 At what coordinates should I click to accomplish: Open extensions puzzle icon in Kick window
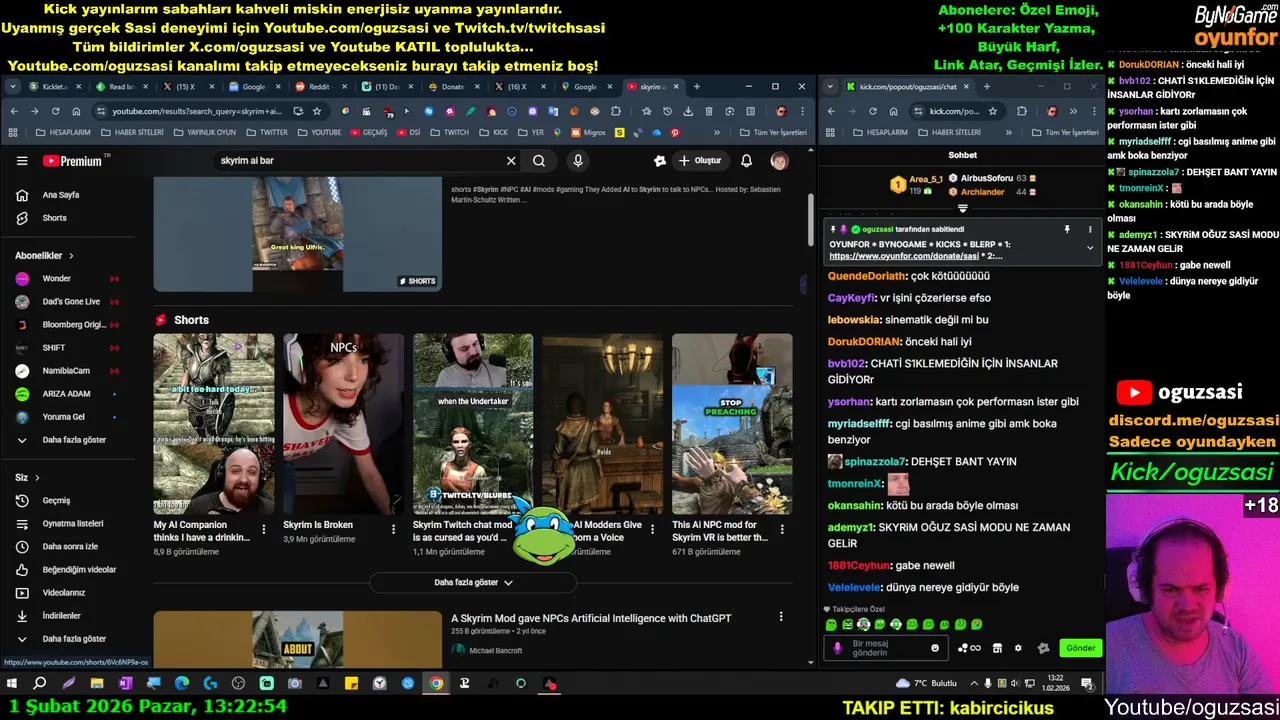[x=1022, y=111]
